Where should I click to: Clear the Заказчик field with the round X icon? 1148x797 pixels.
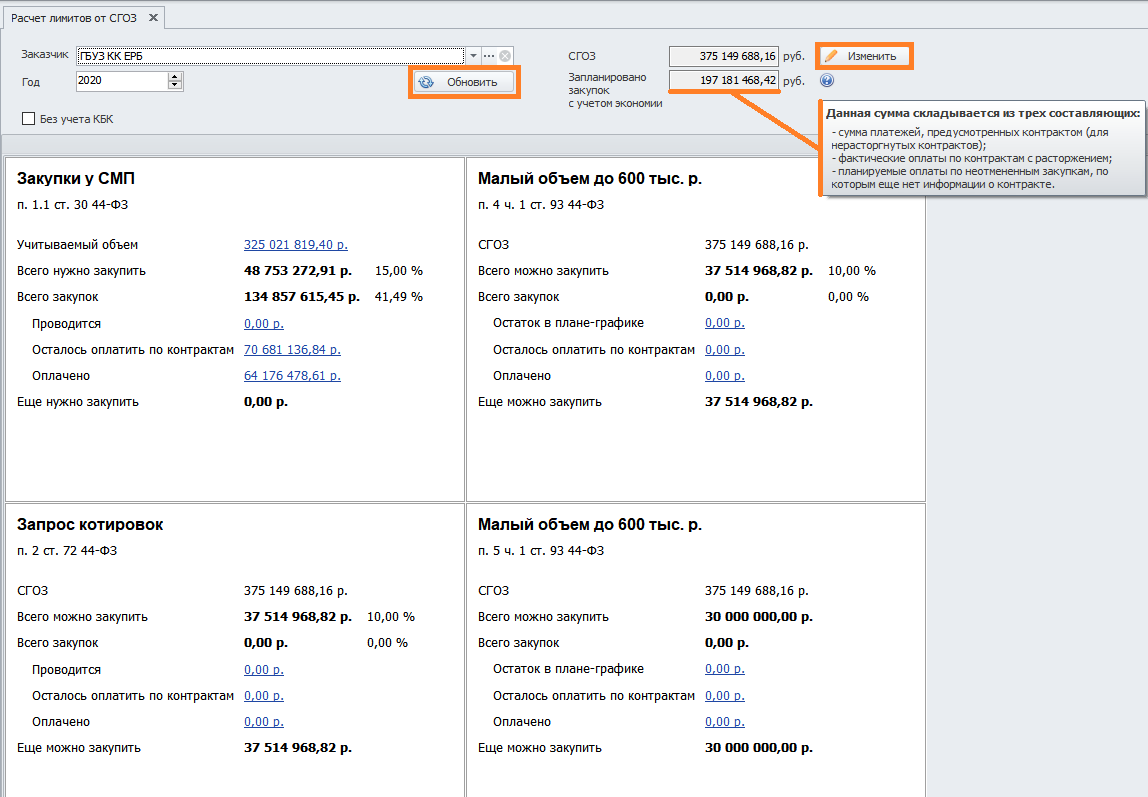click(x=505, y=56)
